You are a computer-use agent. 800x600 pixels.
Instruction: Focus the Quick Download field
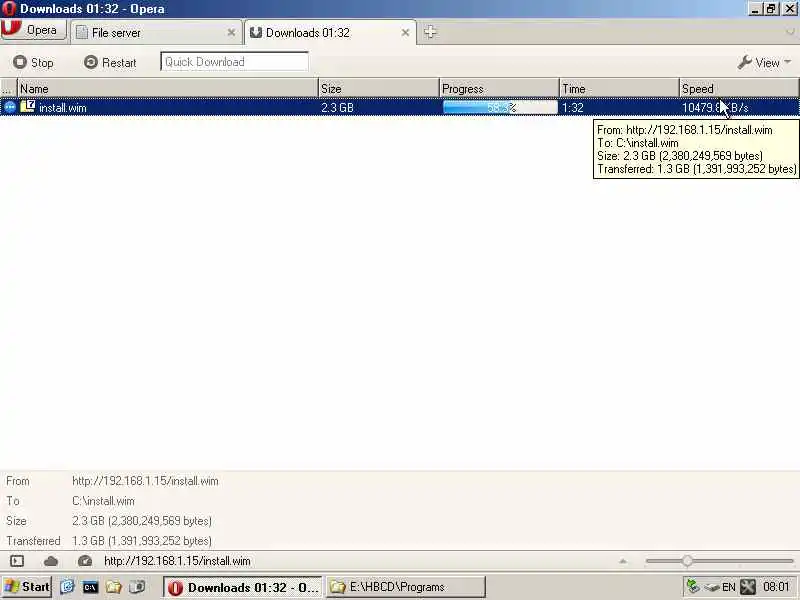234,62
